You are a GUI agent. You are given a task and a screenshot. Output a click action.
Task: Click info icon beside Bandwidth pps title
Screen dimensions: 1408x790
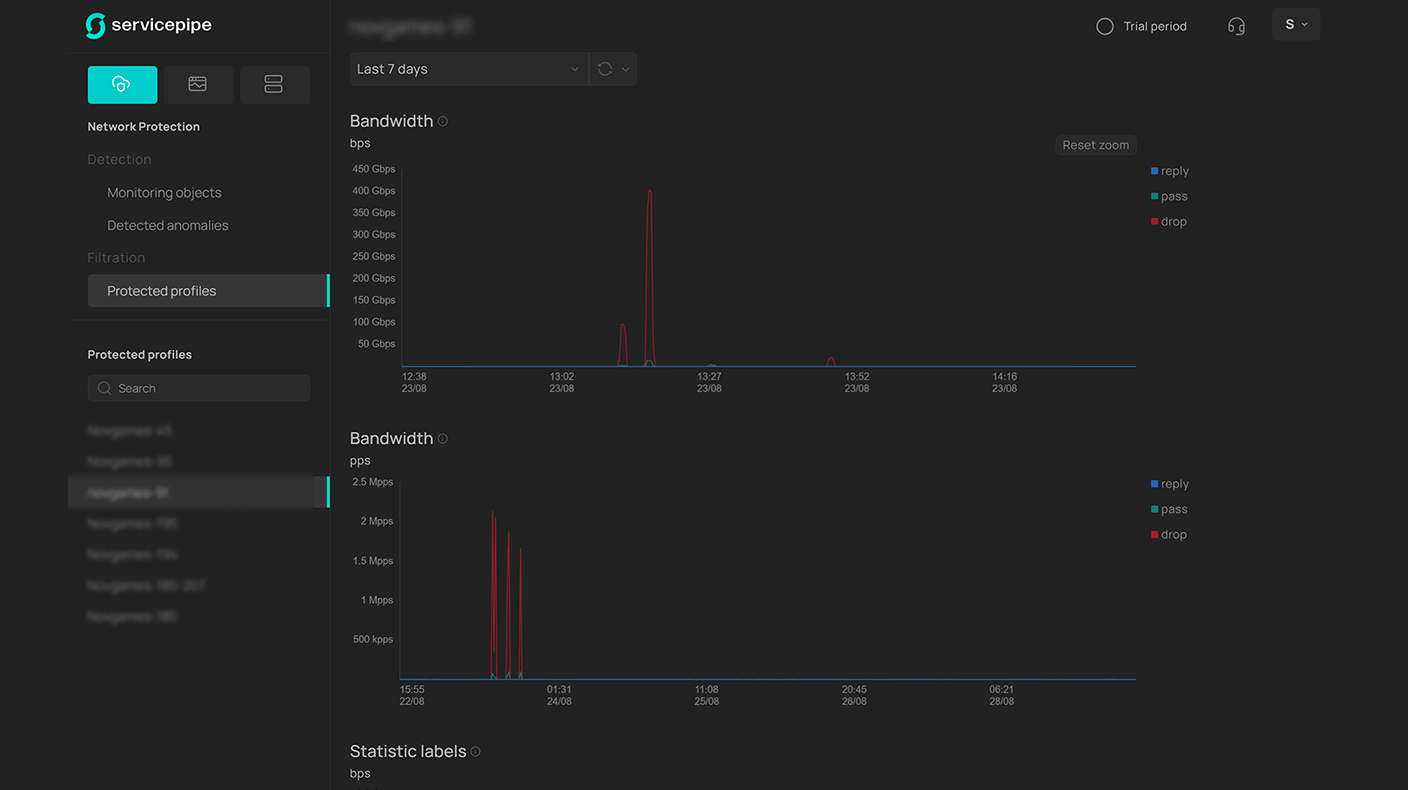pyautogui.click(x=443, y=439)
